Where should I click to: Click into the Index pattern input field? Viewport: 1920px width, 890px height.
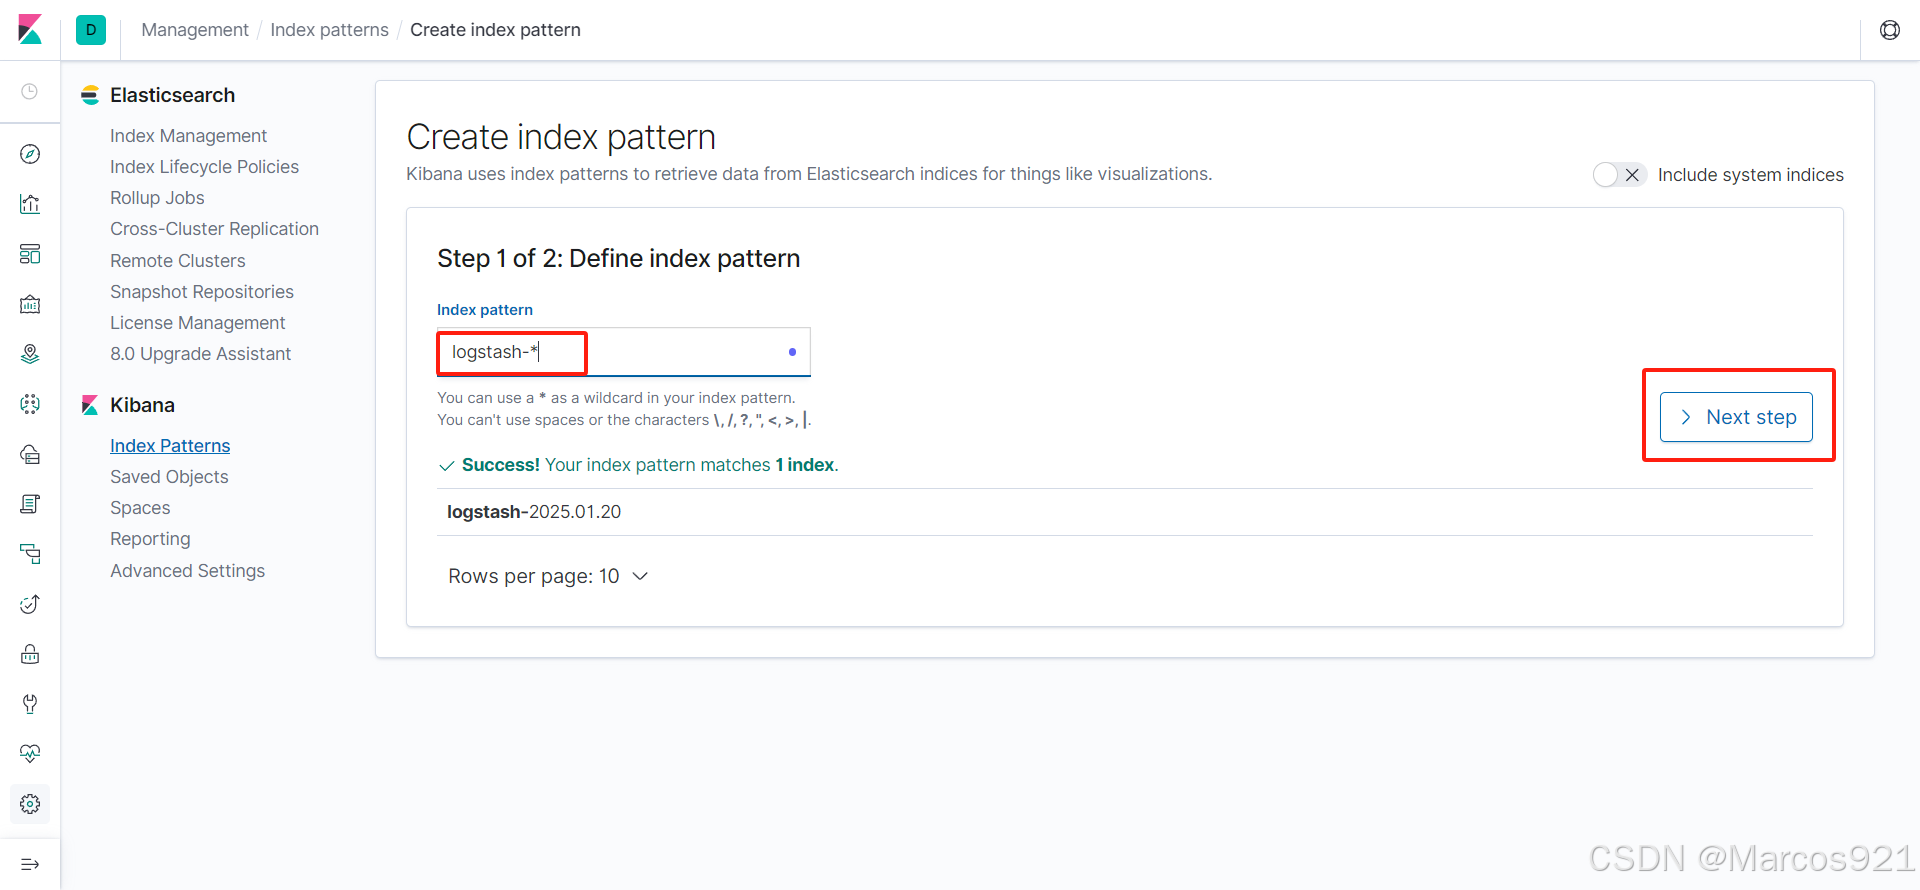pyautogui.click(x=623, y=352)
